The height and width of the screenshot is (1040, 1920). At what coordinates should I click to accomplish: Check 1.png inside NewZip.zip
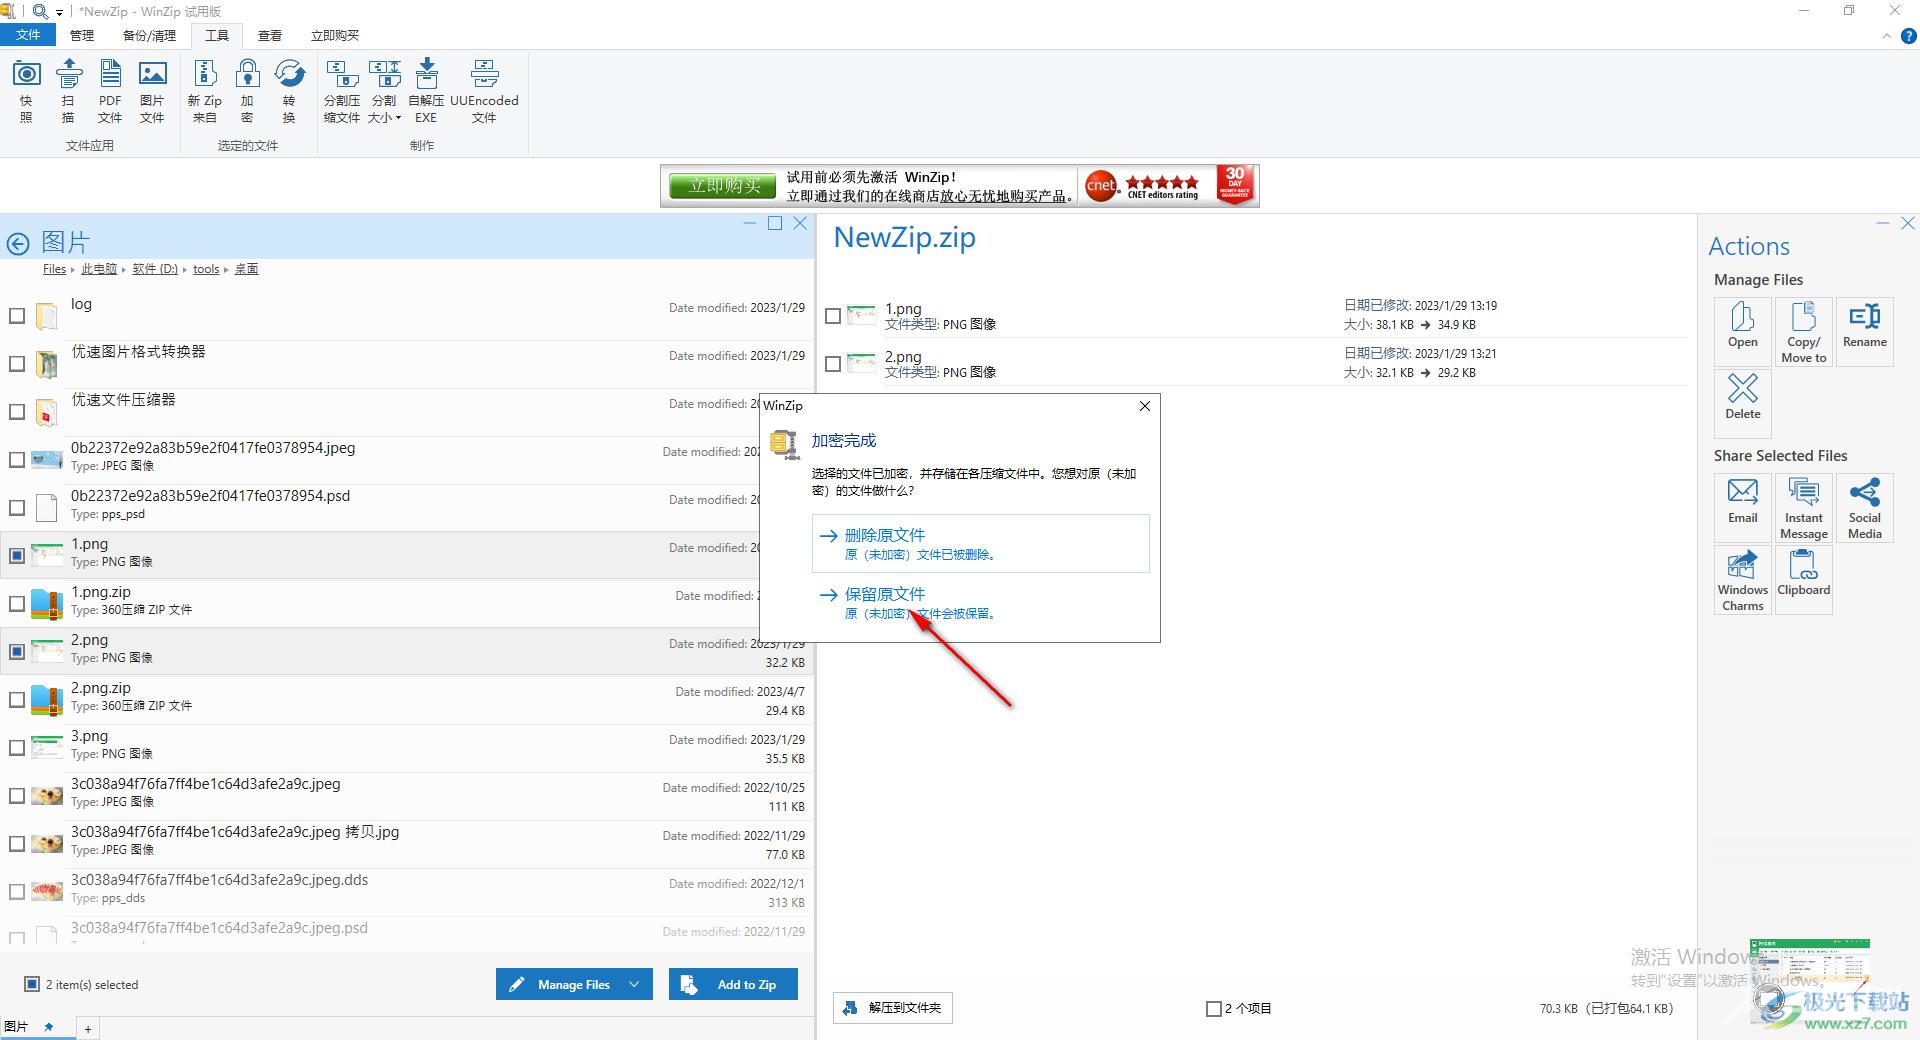point(833,316)
